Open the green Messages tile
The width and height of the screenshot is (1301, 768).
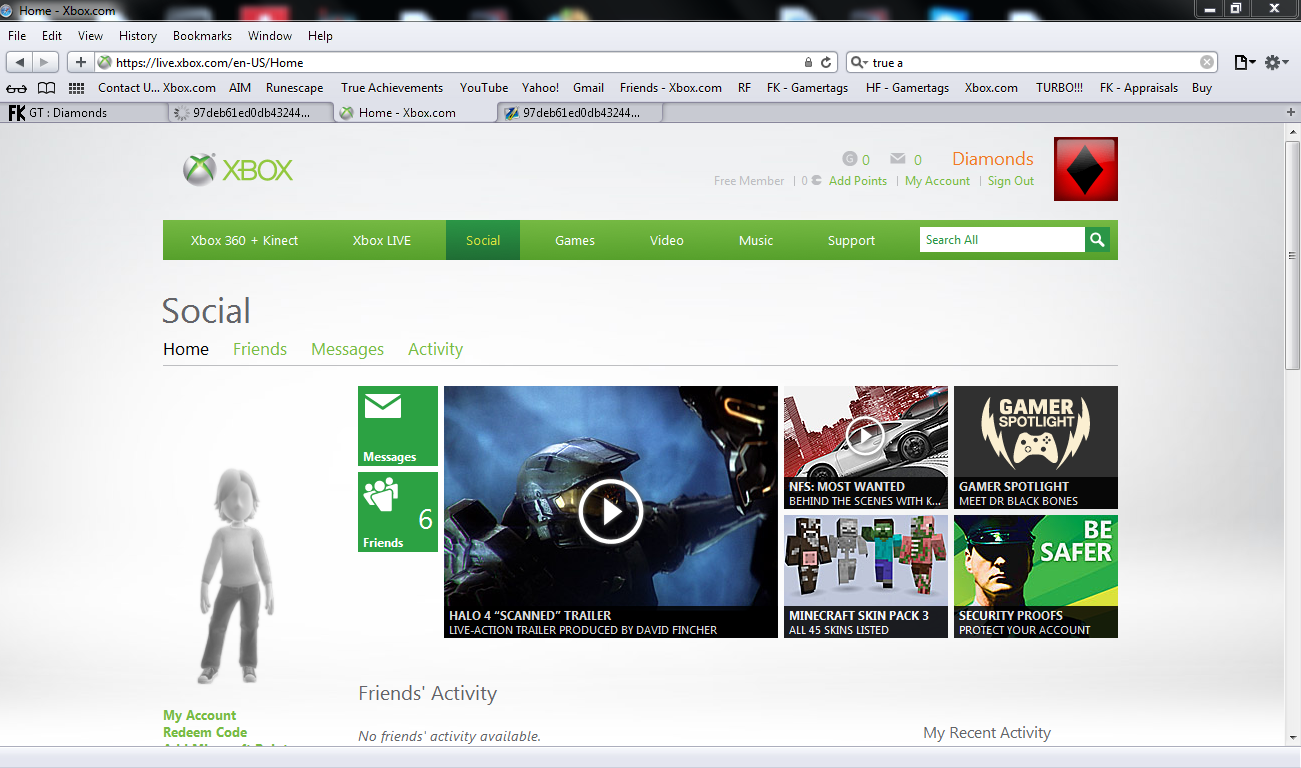click(x=398, y=426)
